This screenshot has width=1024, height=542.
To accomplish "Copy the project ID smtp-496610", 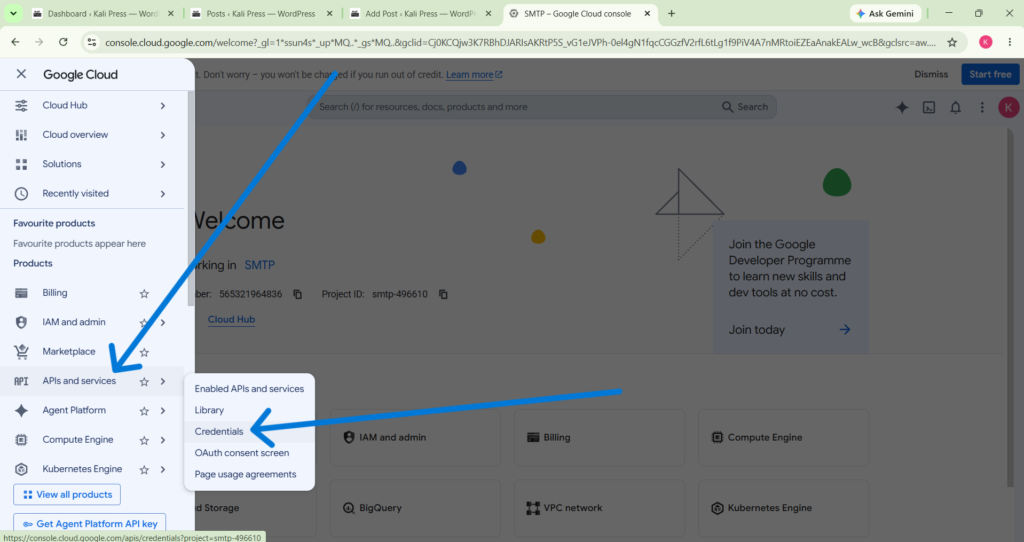I will click(x=443, y=295).
